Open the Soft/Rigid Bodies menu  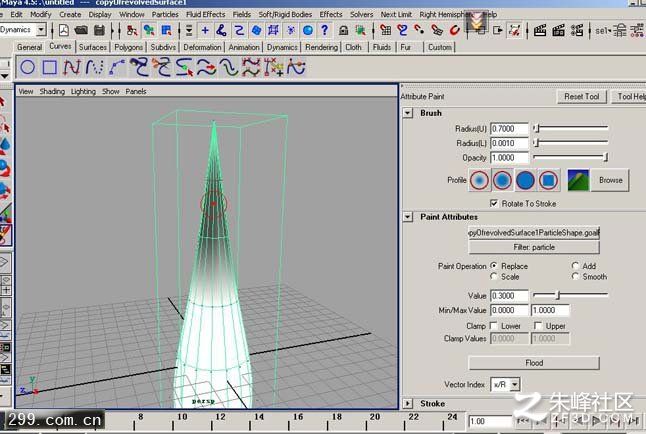285,14
